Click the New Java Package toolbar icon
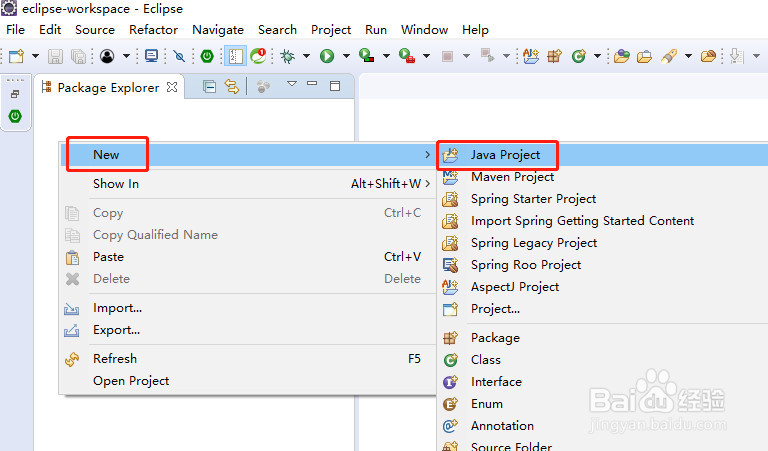This screenshot has height=451, width=768. pyautogui.click(x=554, y=56)
